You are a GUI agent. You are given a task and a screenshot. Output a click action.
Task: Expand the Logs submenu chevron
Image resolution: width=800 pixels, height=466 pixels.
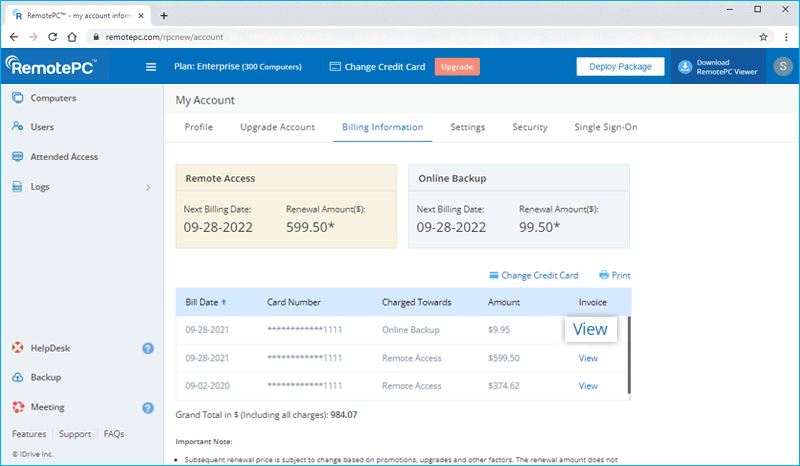148,187
